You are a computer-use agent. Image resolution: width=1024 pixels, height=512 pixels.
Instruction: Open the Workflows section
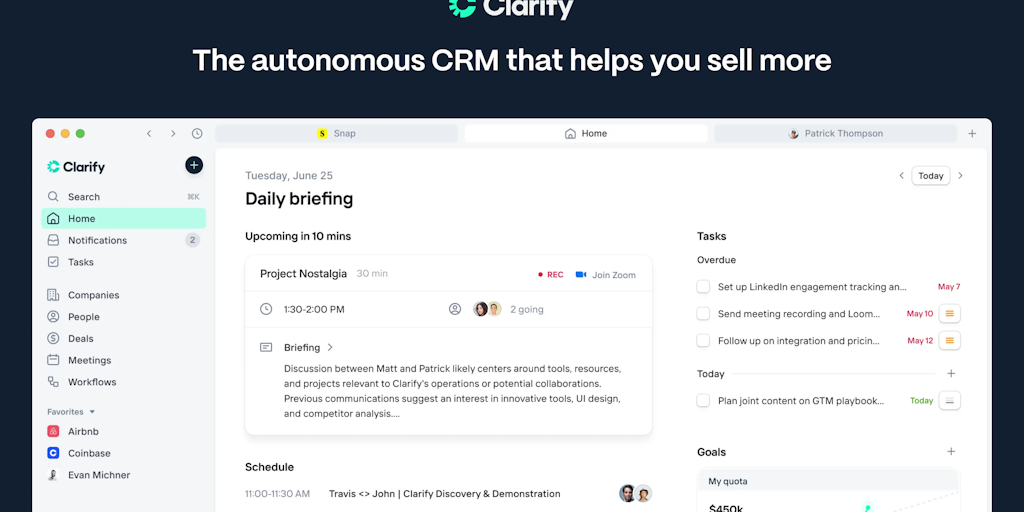[123, 381]
